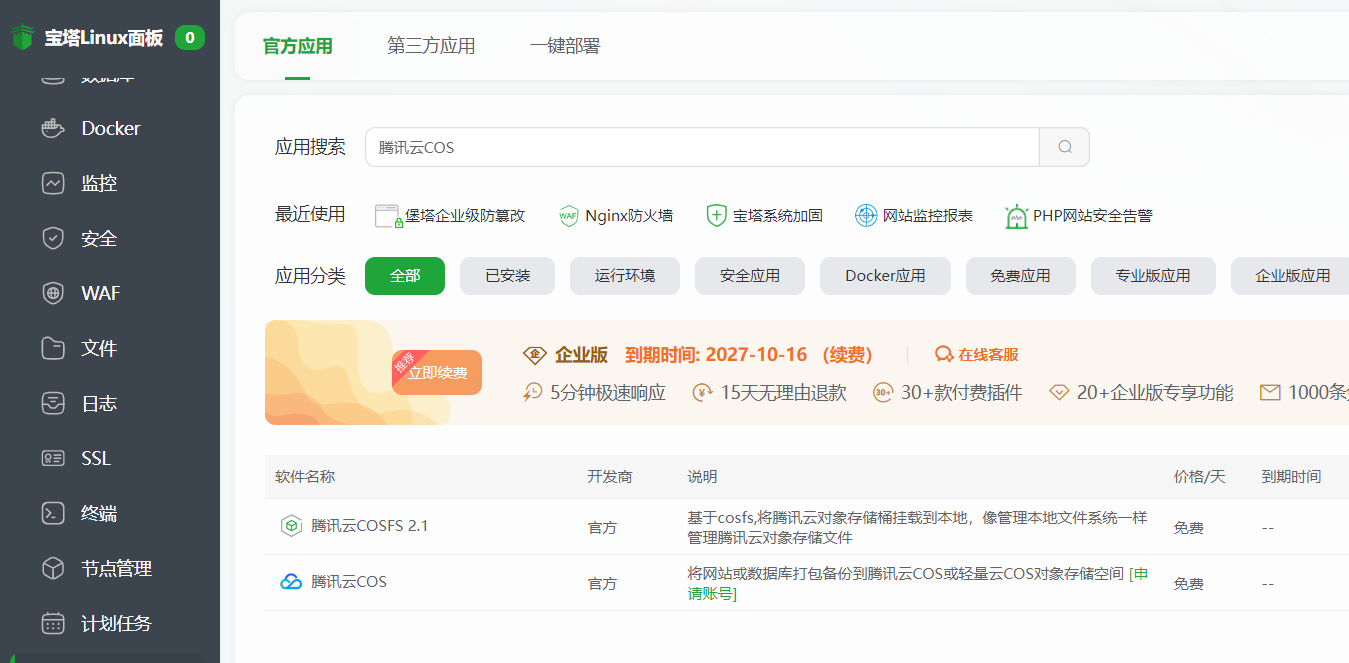Click the PHP网站安全告警 icon
Image resolution: width=1349 pixels, height=663 pixels.
(1016, 216)
